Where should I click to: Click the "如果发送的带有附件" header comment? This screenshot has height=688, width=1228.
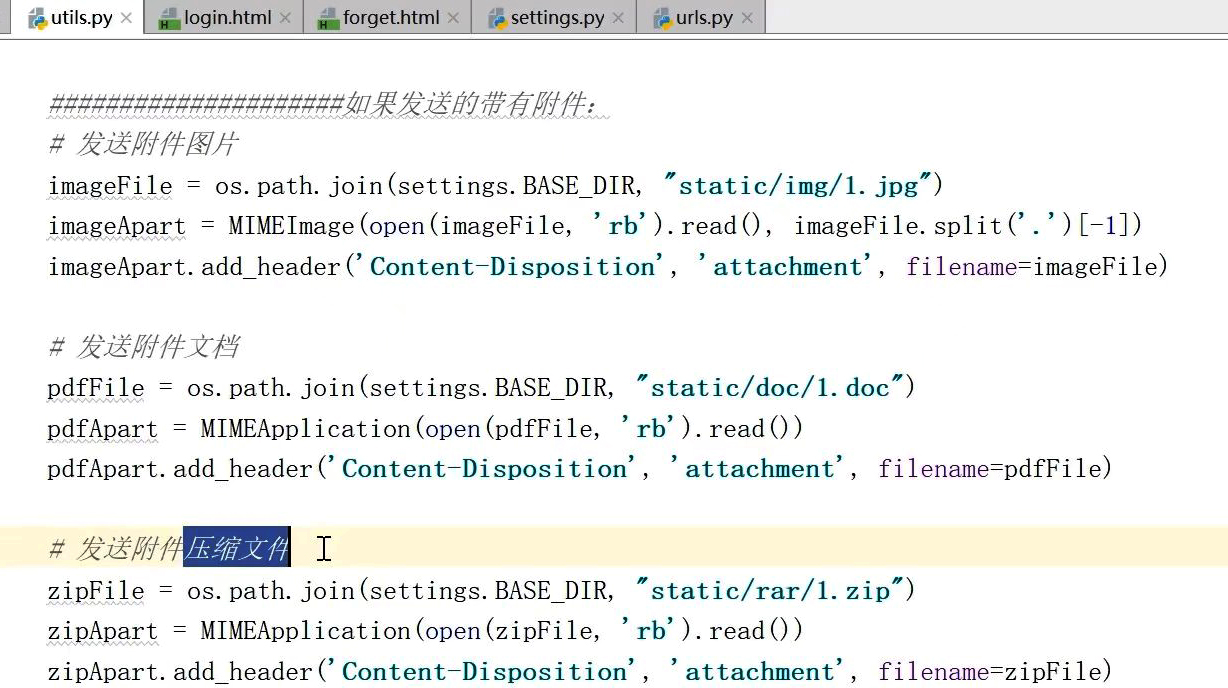328,104
